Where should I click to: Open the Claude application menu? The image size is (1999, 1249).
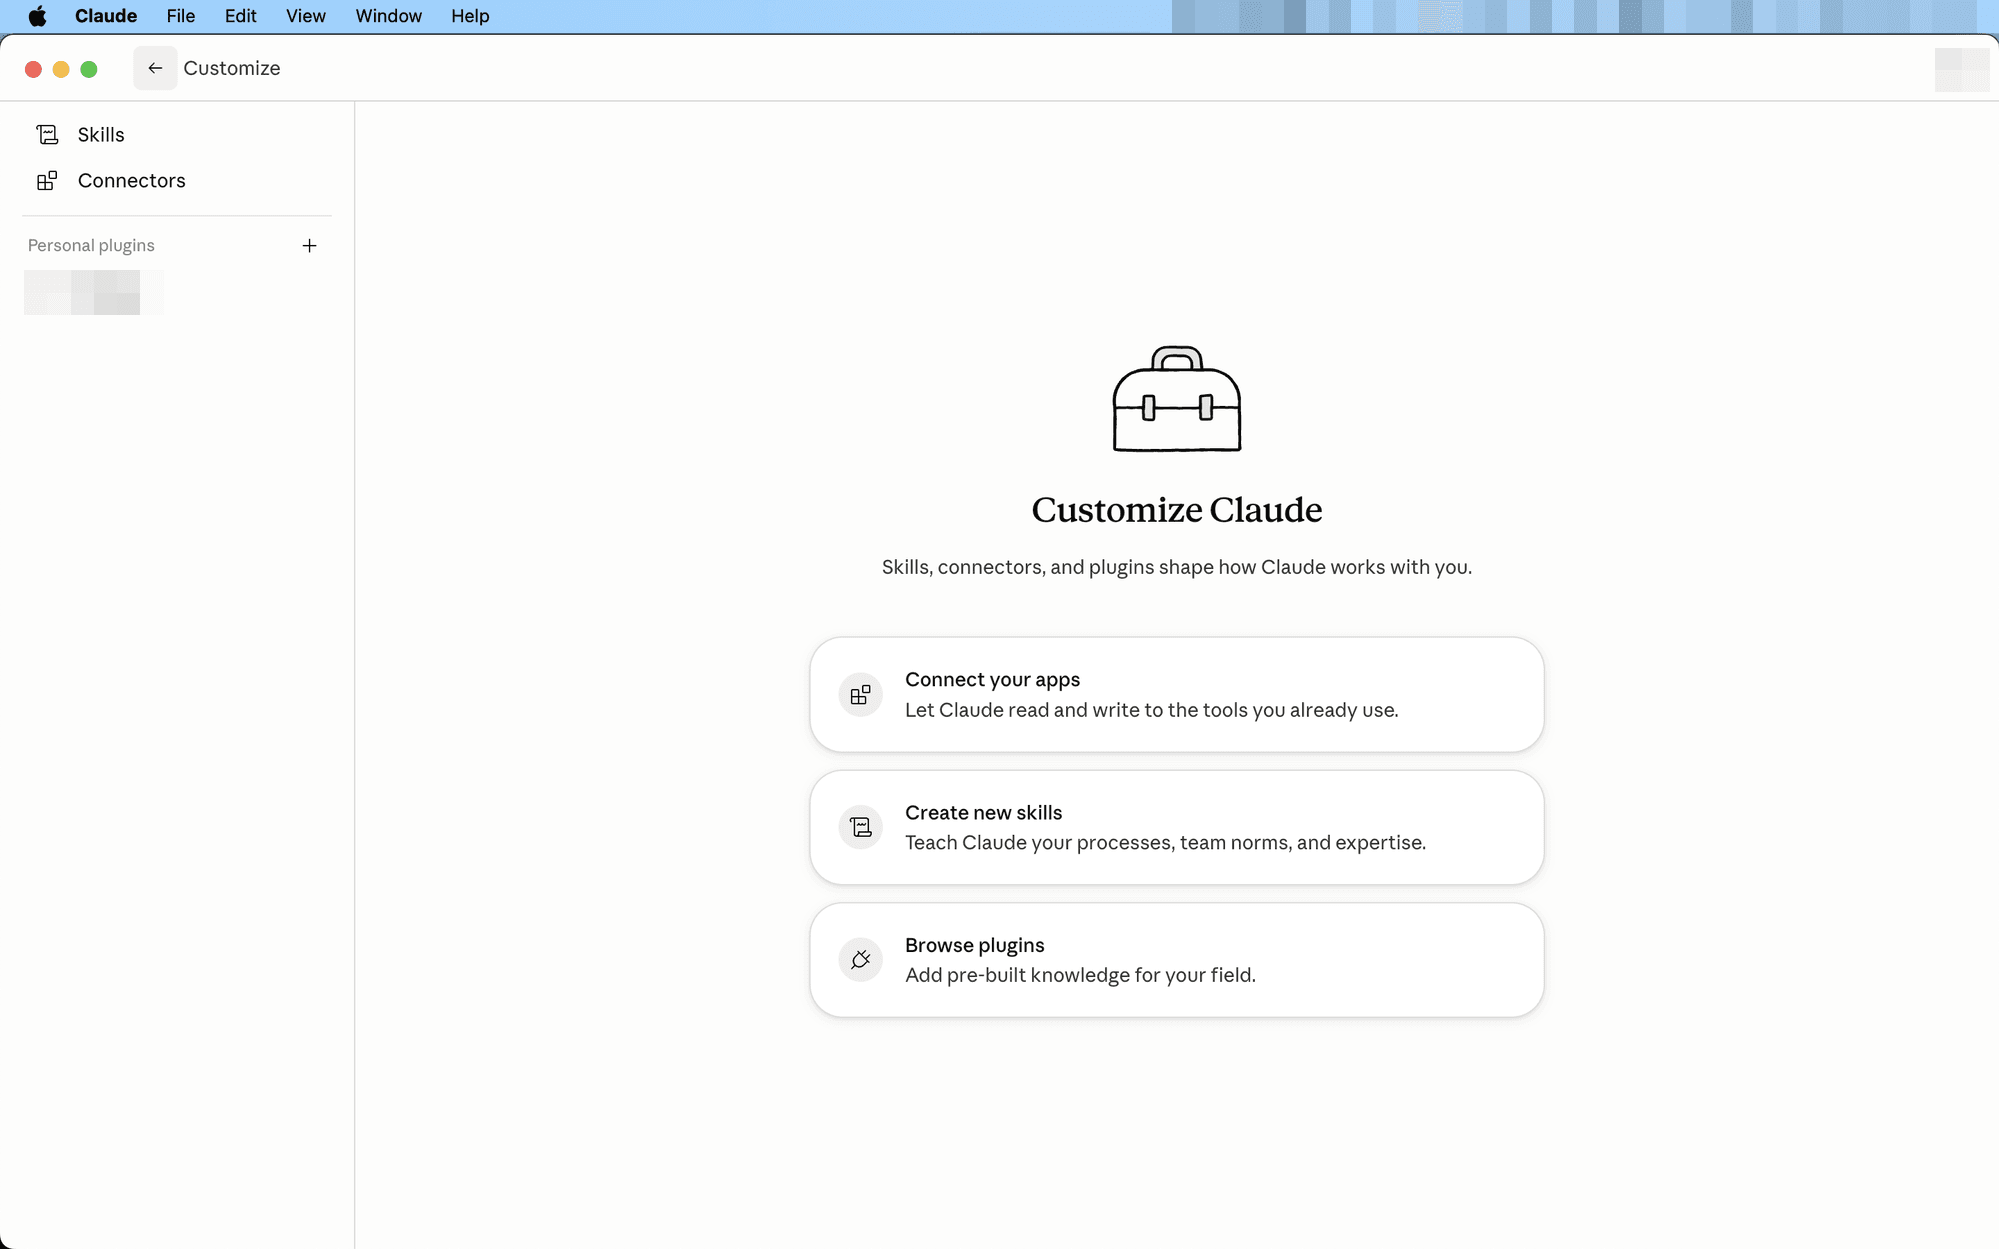(106, 16)
